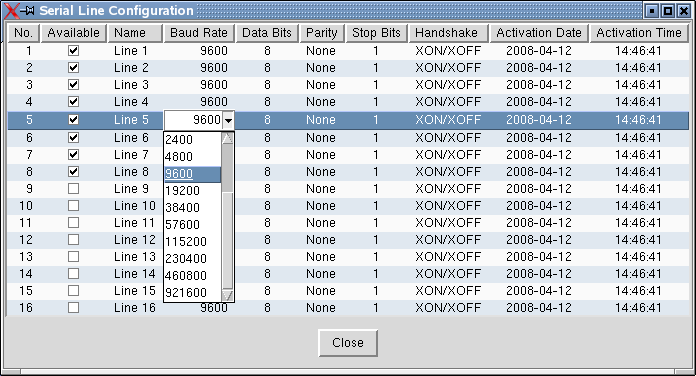Click Parity None cell for Line 9
This screenshot has width=696, height=376.
[322, 189]
